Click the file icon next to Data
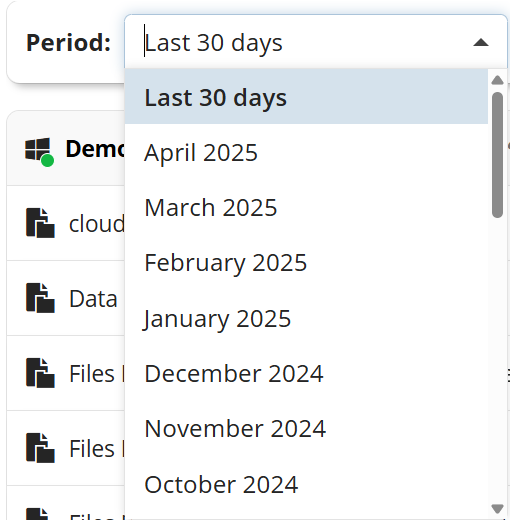Viewport: 510px width, 520px height. pyautogui.click(x=40, y=298)
